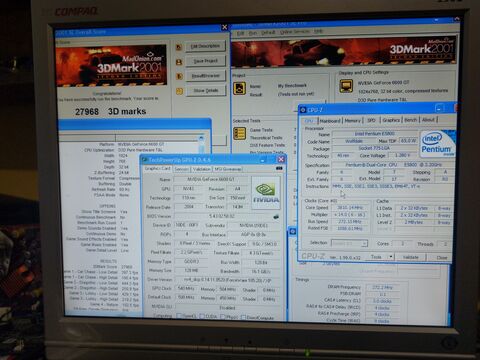Click the Theoretical Tests label under Selected Tests
This screenshot has height=360, width=480.
[266, 138]
